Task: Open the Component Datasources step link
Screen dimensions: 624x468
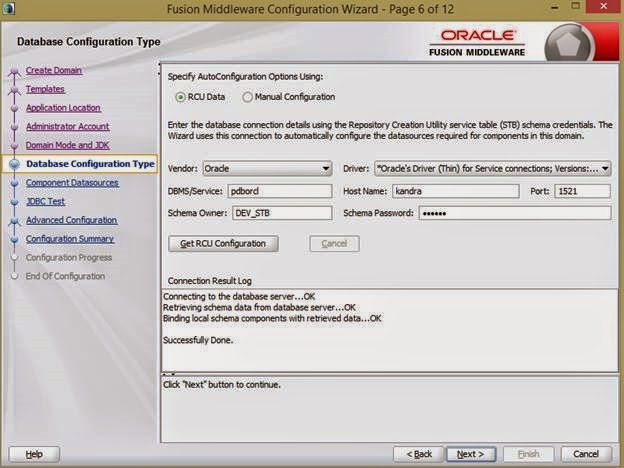Action: (72, 183)
